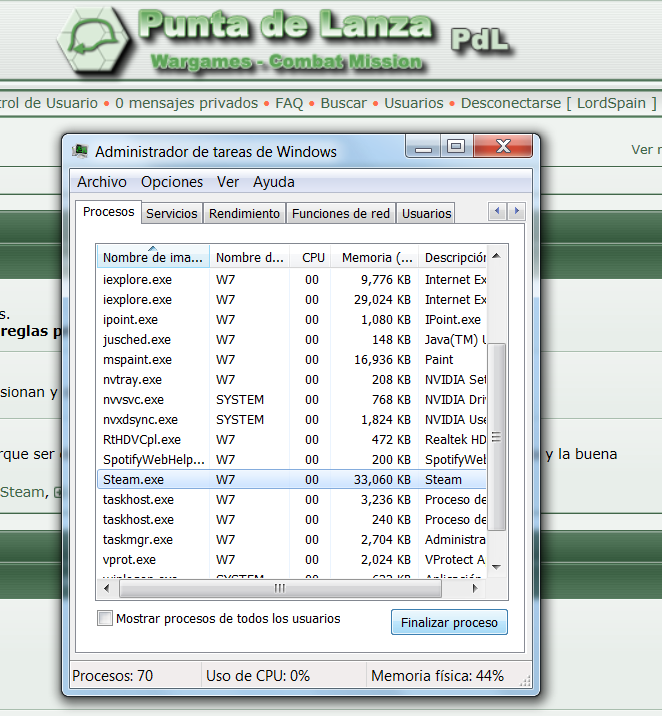Select the RtHDVCpl.exe process
Image resolution: width=662 pixels, height=716 pixels.
291,440
